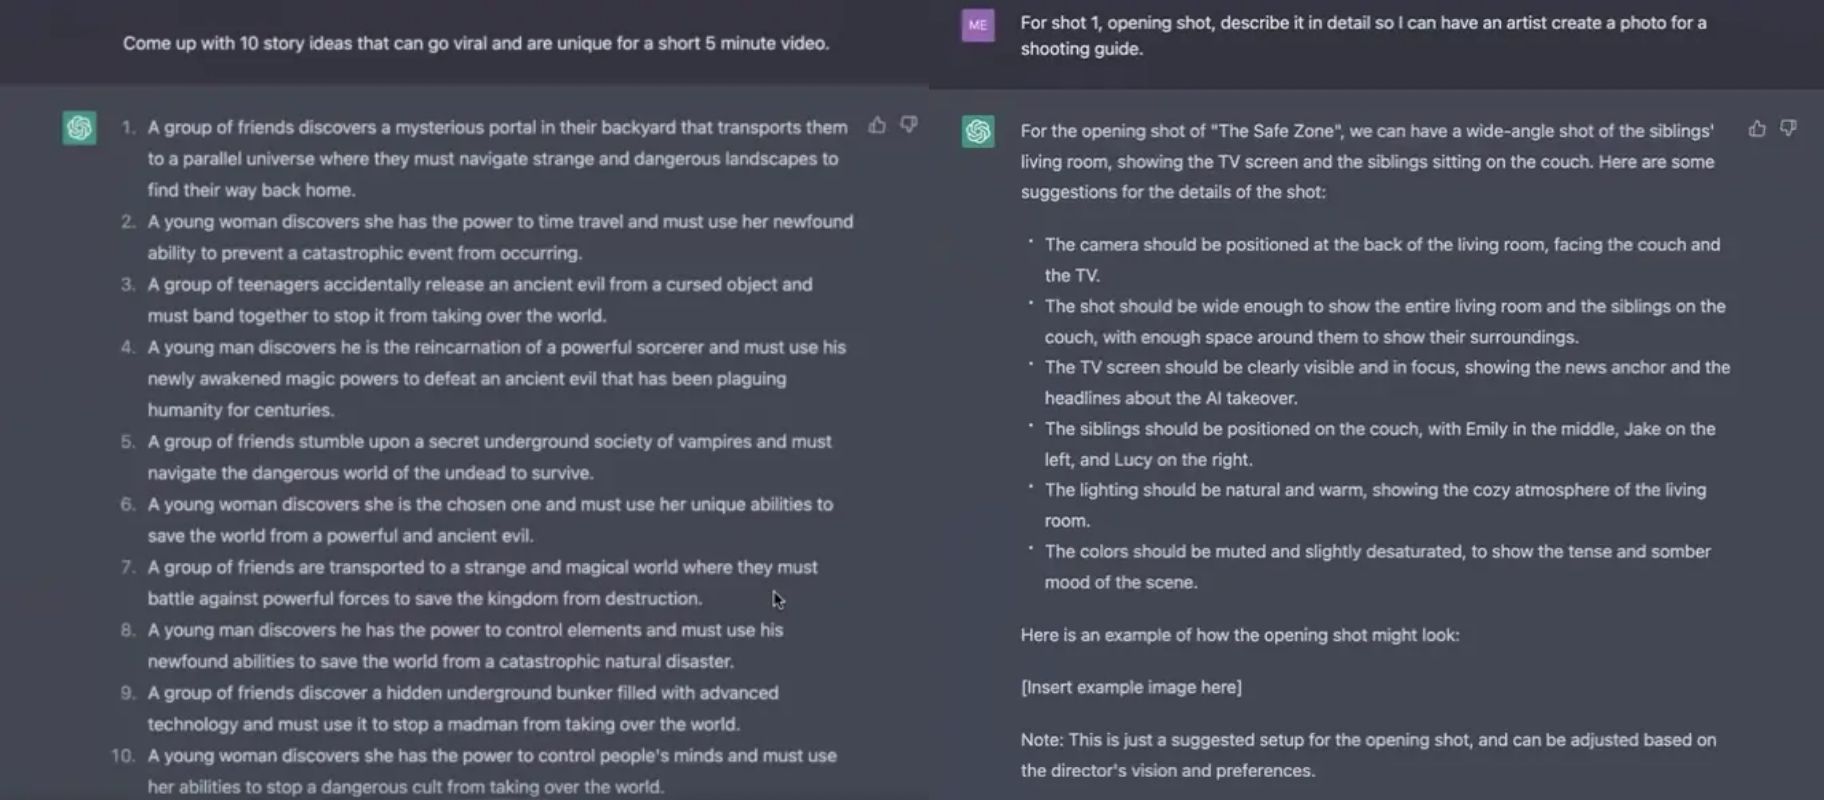Screen dimensions: 1824x800
Task: Click story idea 5 about vampire society
Action: coord(489,457)
